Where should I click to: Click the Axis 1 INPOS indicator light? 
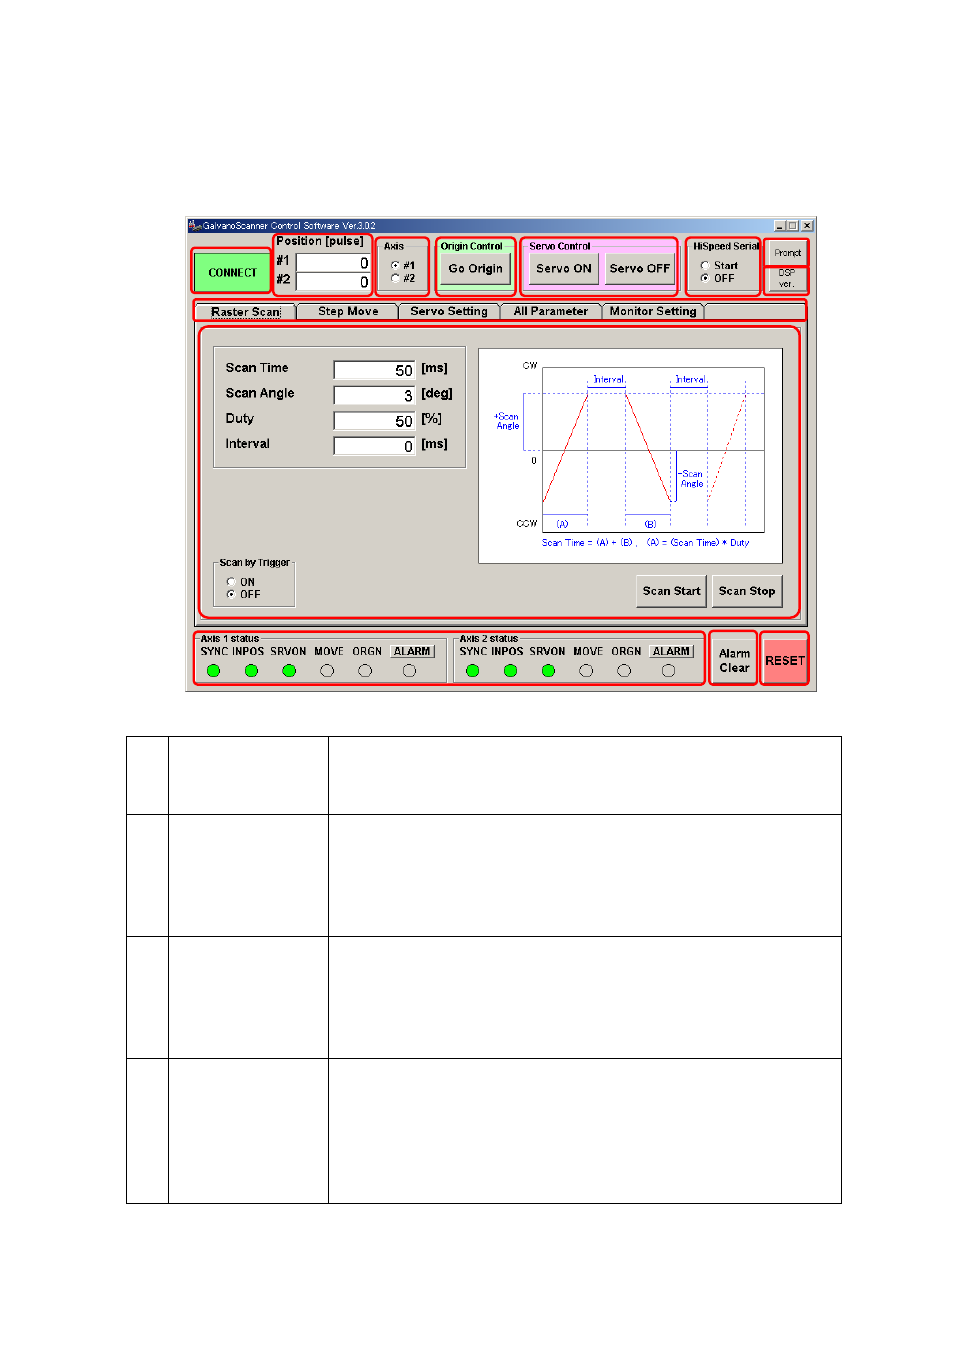coord(251,671)
